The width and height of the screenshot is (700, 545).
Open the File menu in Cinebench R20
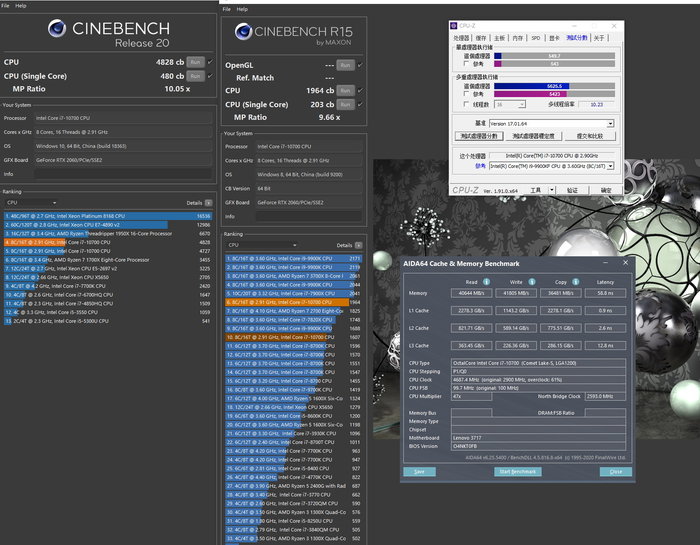click(x=5, y=6)
